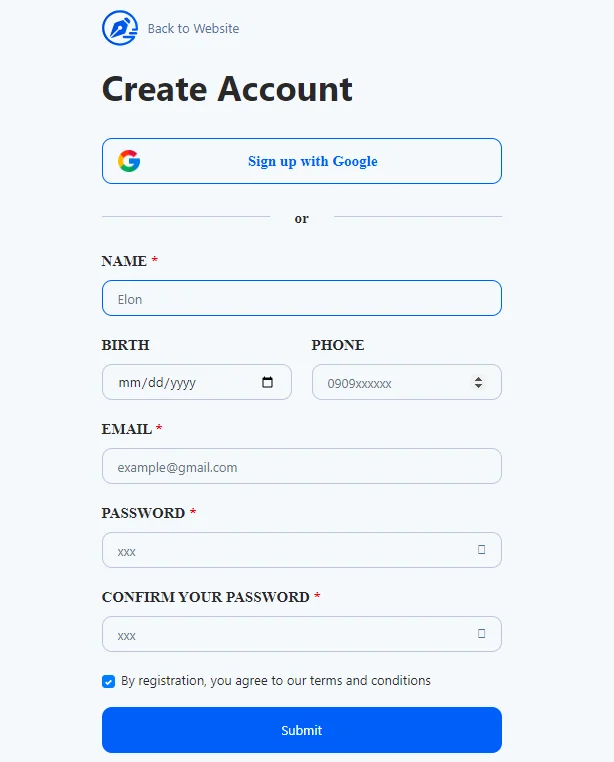The height and width of the screenshot is (762, 614).
Task: Click the EMAIL field label
Action: click(127, 429)
